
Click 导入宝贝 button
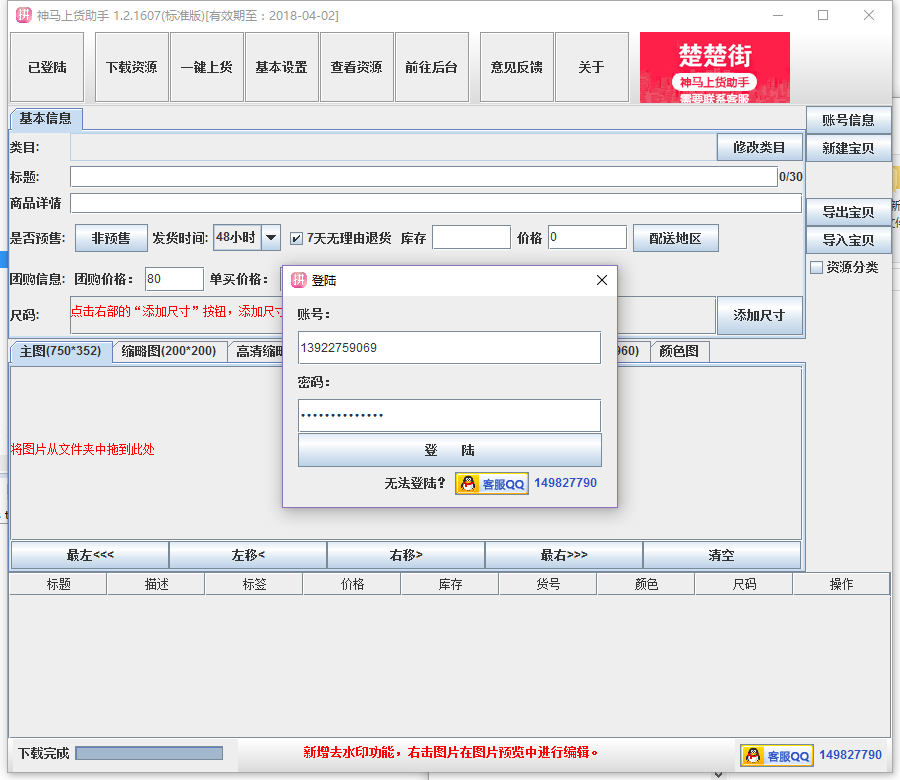click(x=848, y=240)
